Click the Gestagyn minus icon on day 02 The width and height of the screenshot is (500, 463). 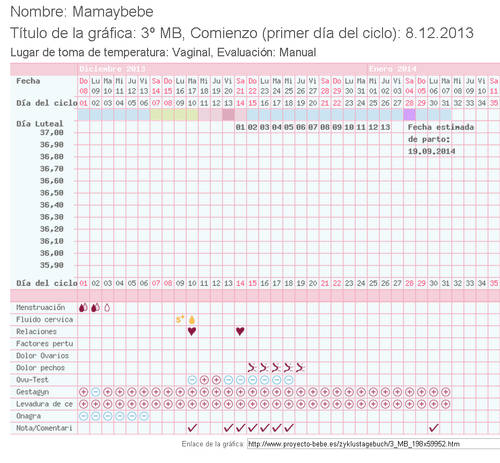95,392
